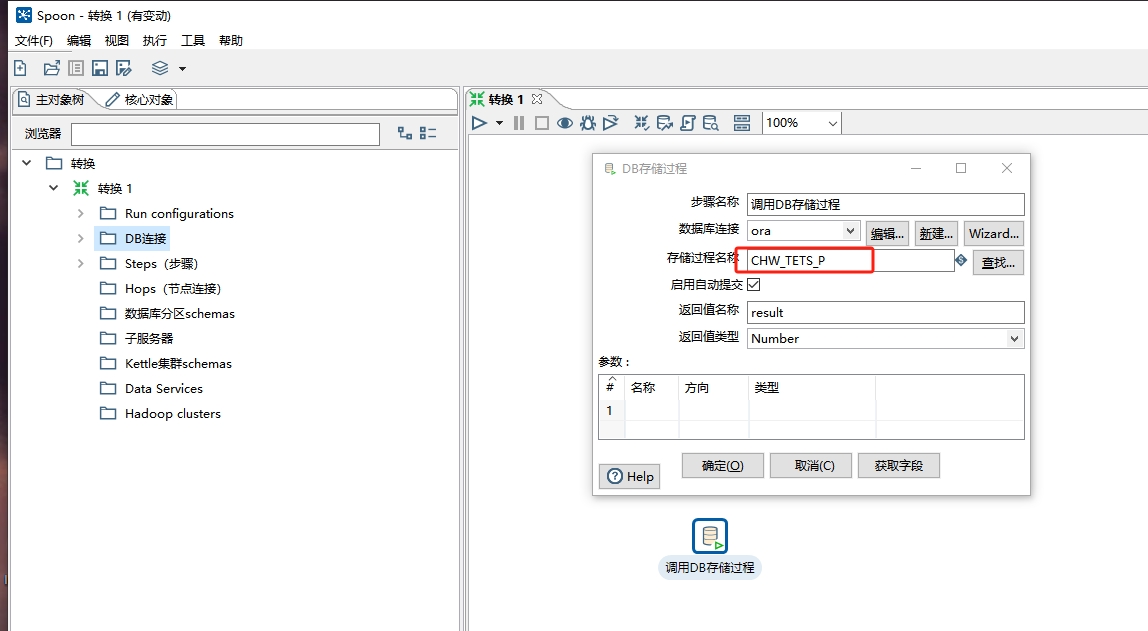1148x631 pixels.
Task: Save the transformation with floppy disk icon
Action: click(100, 68)
